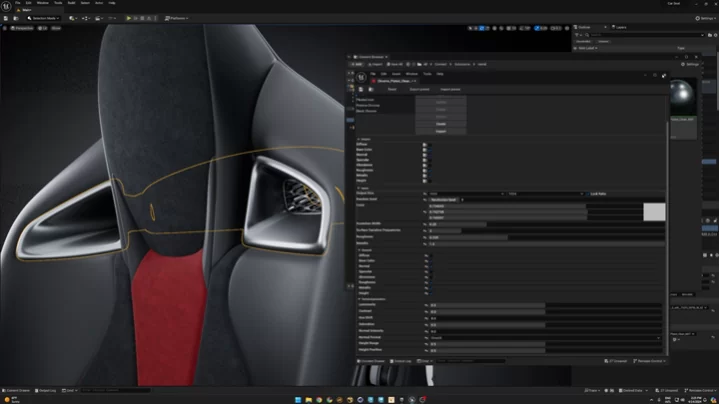Click the save icon in the main toolbar
Image resolution: width=719 pixels, height=404 pixels.
click(x=6, y=18)
